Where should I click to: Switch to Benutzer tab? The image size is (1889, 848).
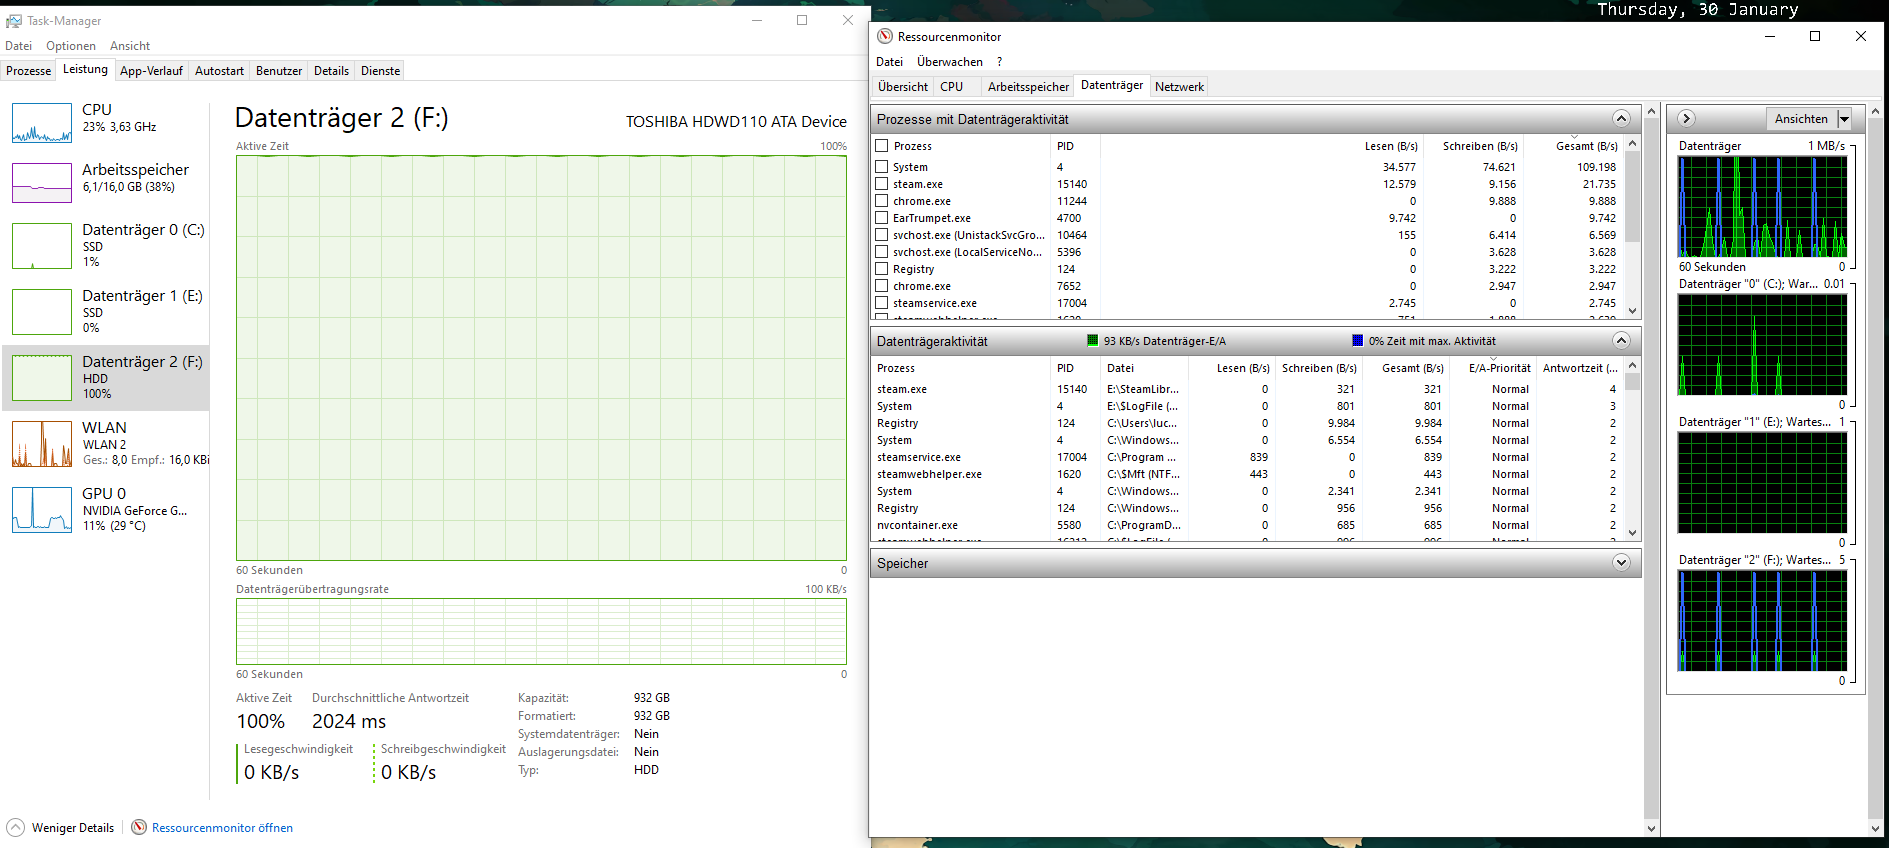[279, 70]
